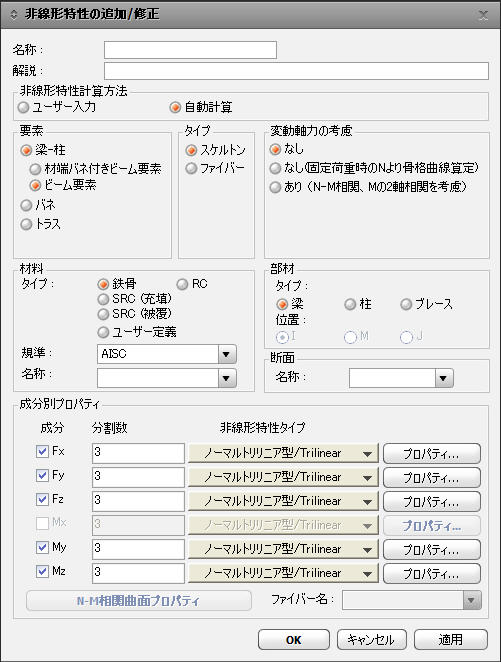Click the title bar collapse arrows icon
This screenshot has width=501, height=662.
(x=14, y=14)
